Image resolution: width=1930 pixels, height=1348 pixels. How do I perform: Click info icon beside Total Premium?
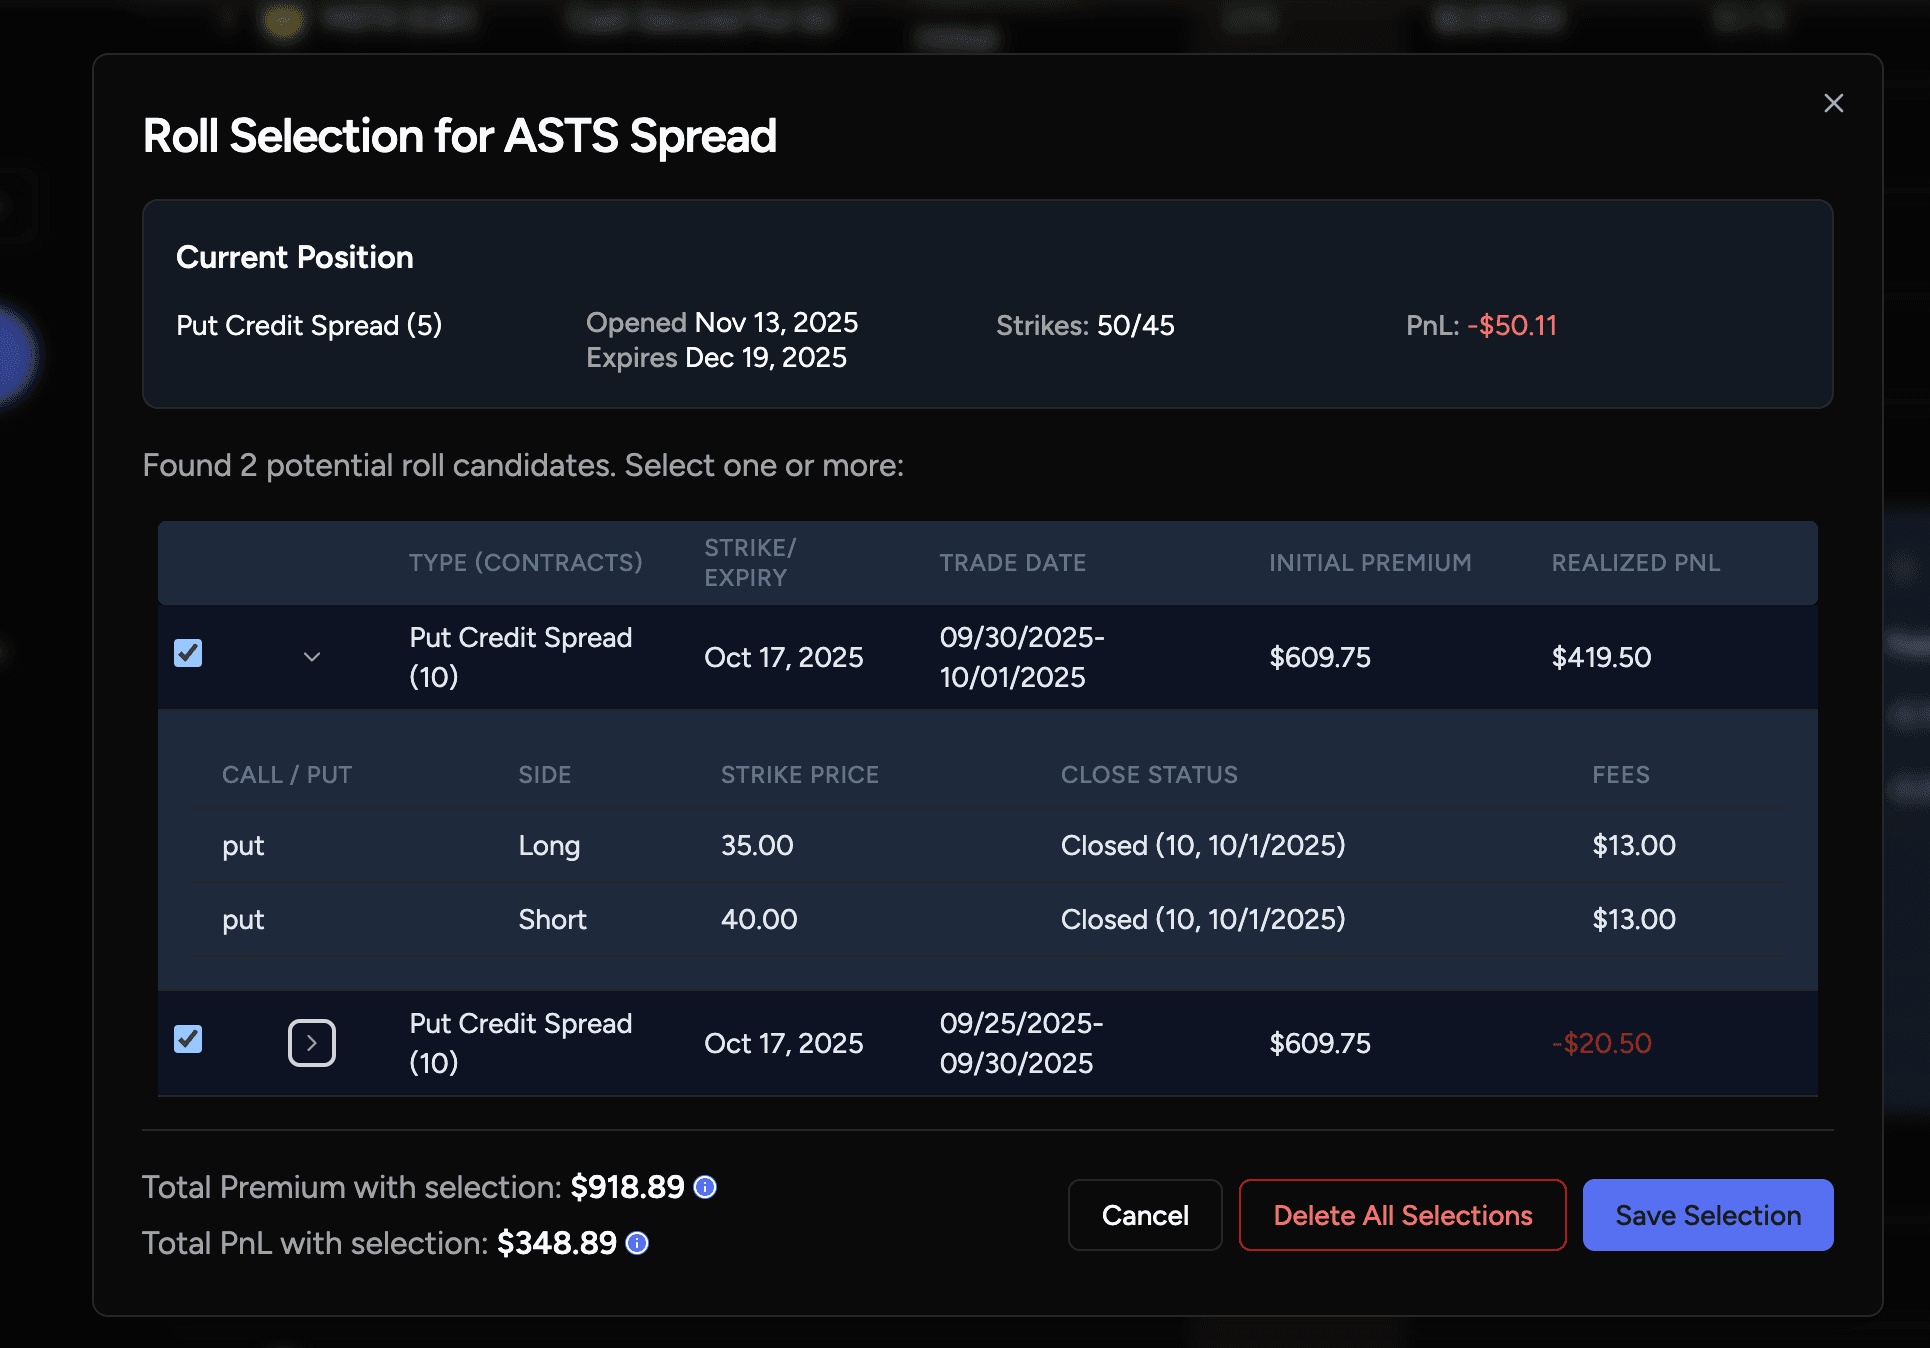[x=705, y=1187]
